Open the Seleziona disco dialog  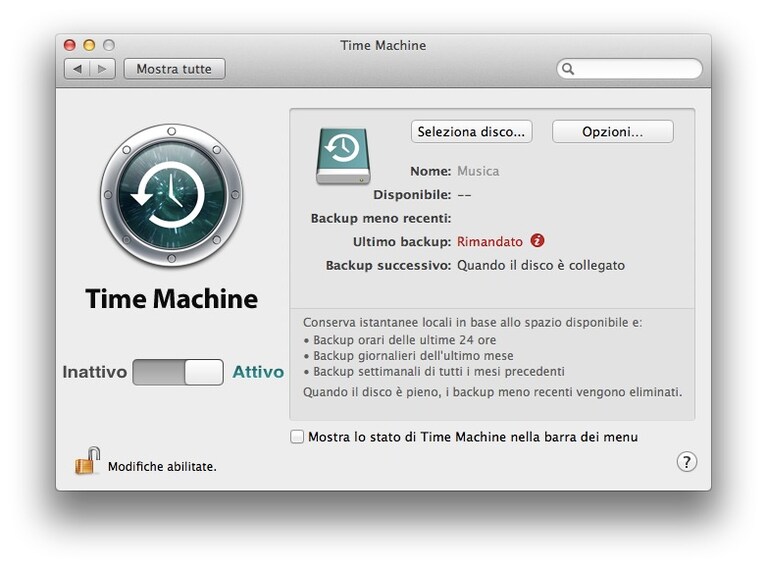(472, 132)
